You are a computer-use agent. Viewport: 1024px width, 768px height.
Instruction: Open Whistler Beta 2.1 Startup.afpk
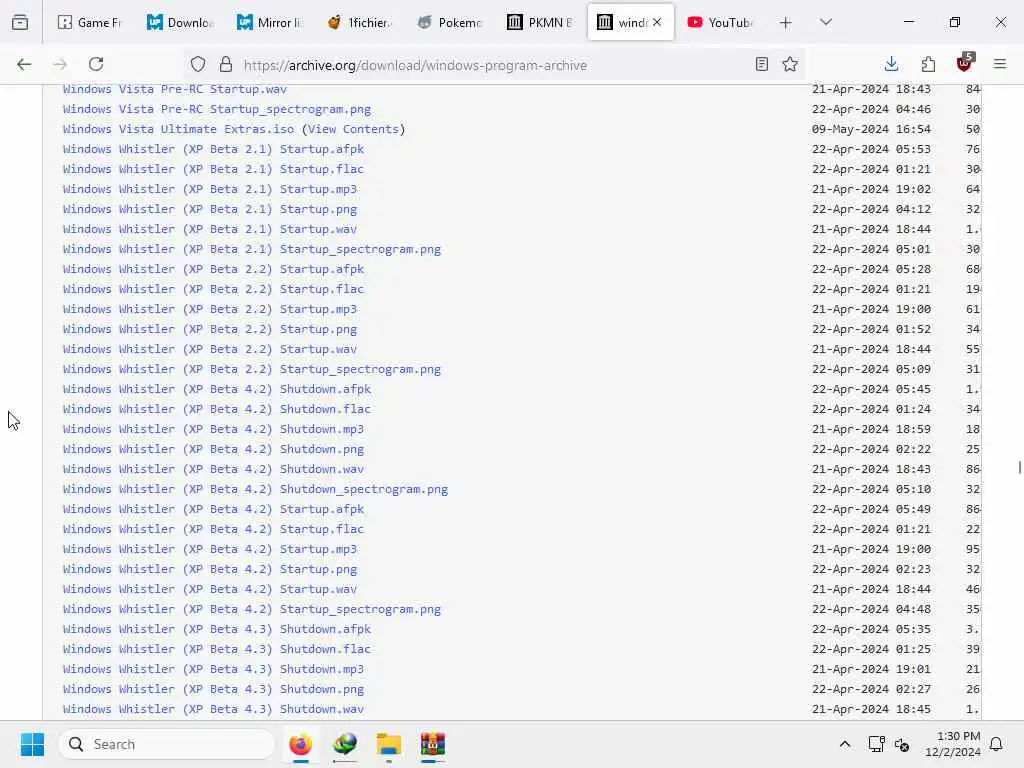(213, 149)
